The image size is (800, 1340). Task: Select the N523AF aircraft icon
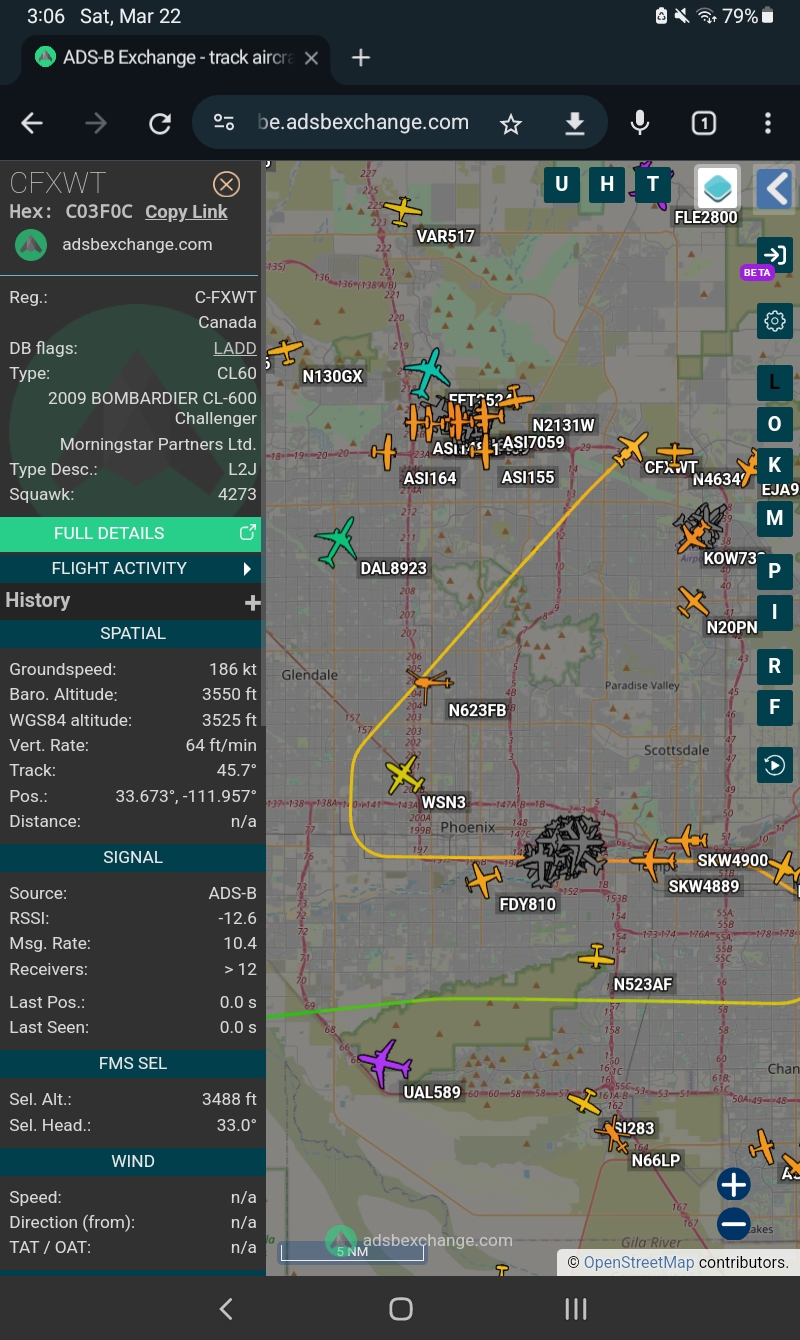pos(596,957)
